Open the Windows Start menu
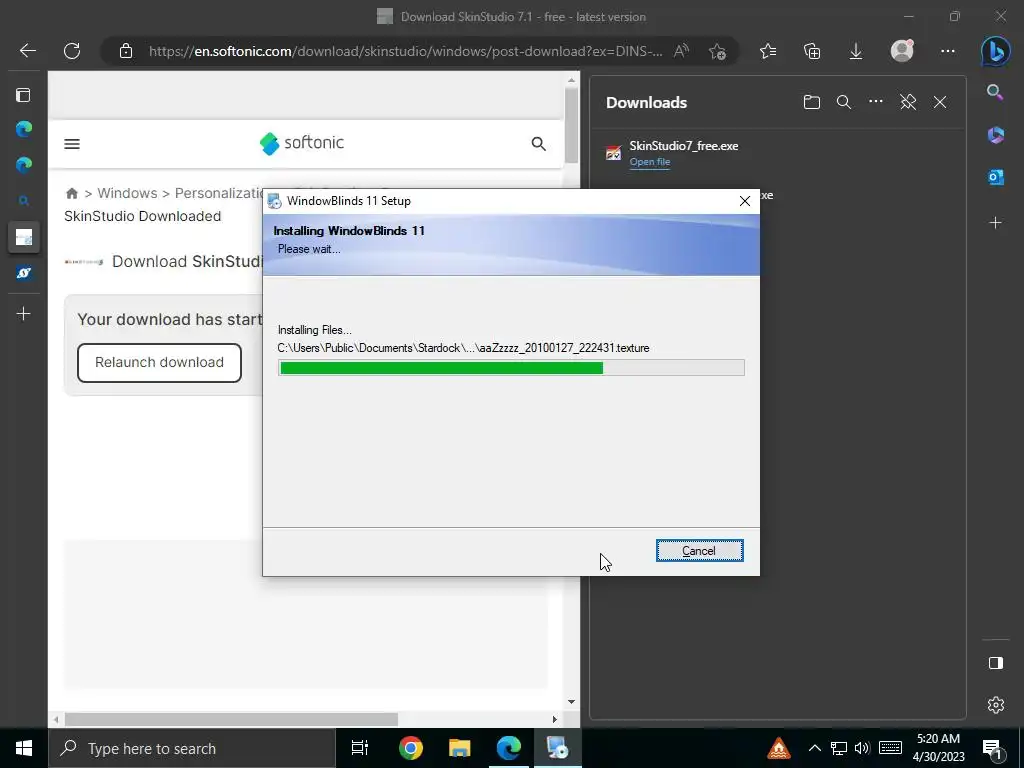Screen dimensions: 1024x768 click(x=24, y=748)
